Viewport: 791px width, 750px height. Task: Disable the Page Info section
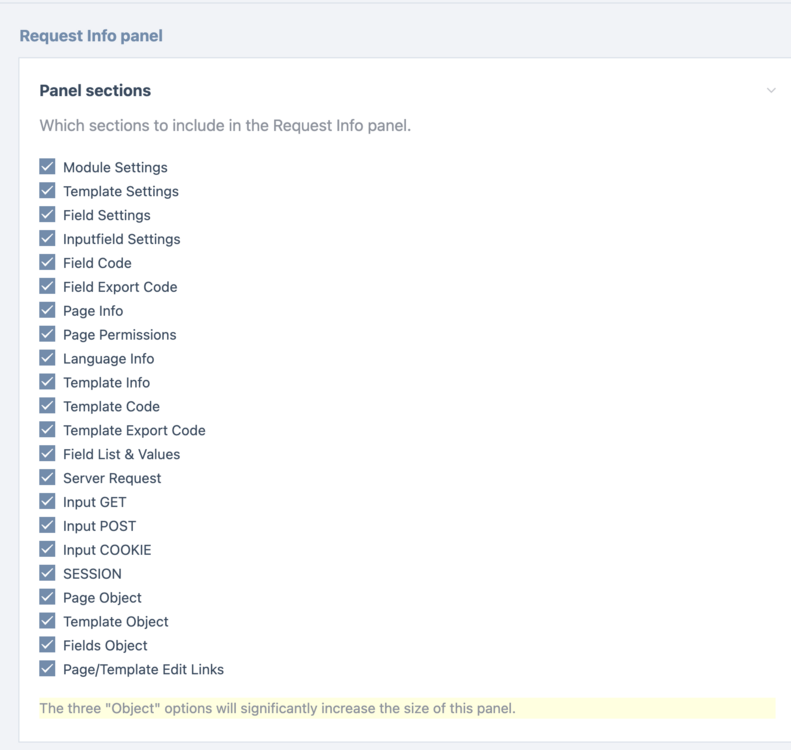click(x=47, y=311)
